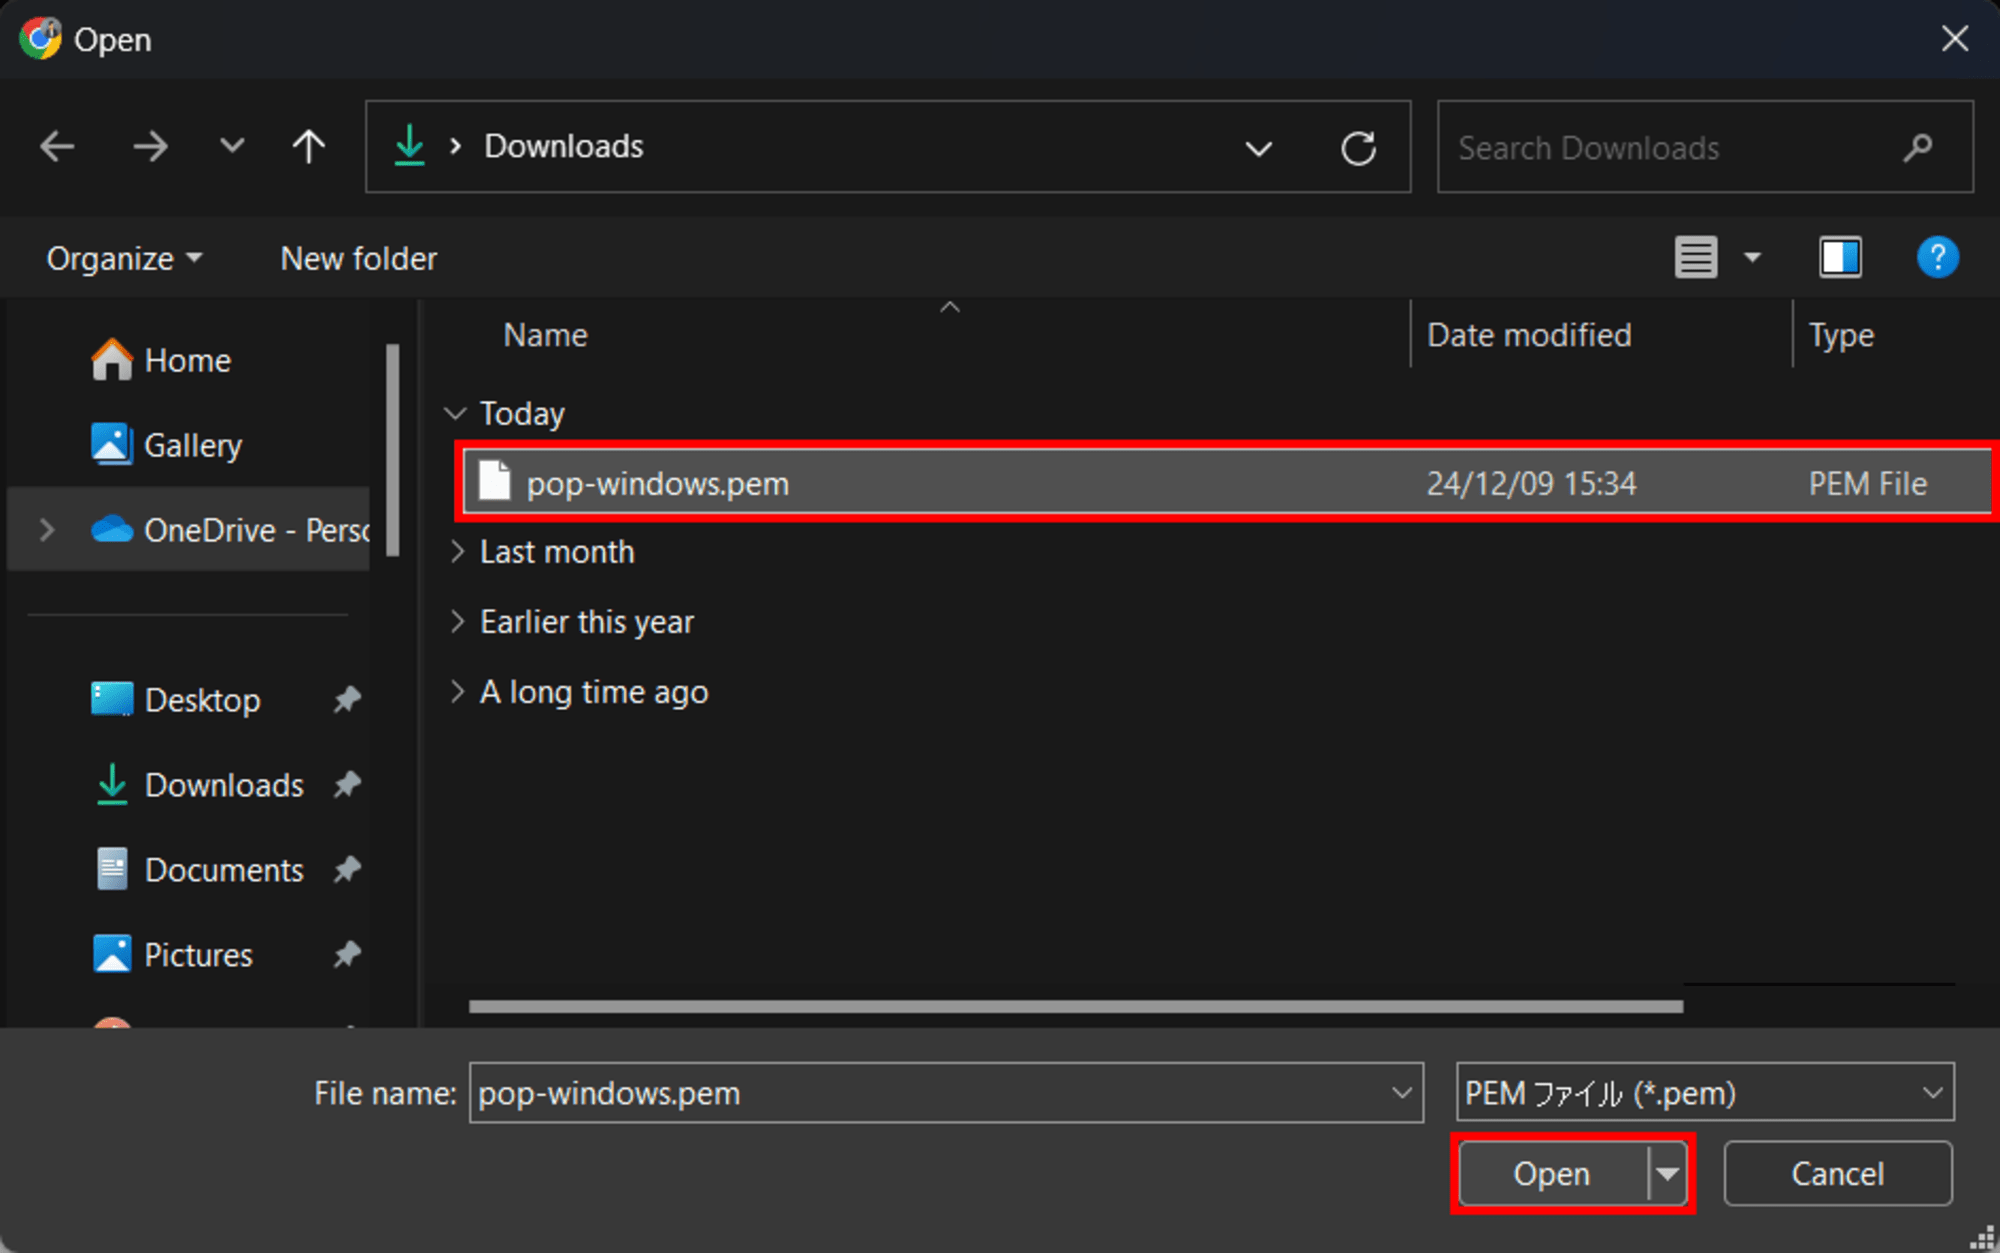The width and height of the screenshot is (2000, 1253).
Task: Open the File name dropdown arrow
Action: (x=1402, y=1093)
